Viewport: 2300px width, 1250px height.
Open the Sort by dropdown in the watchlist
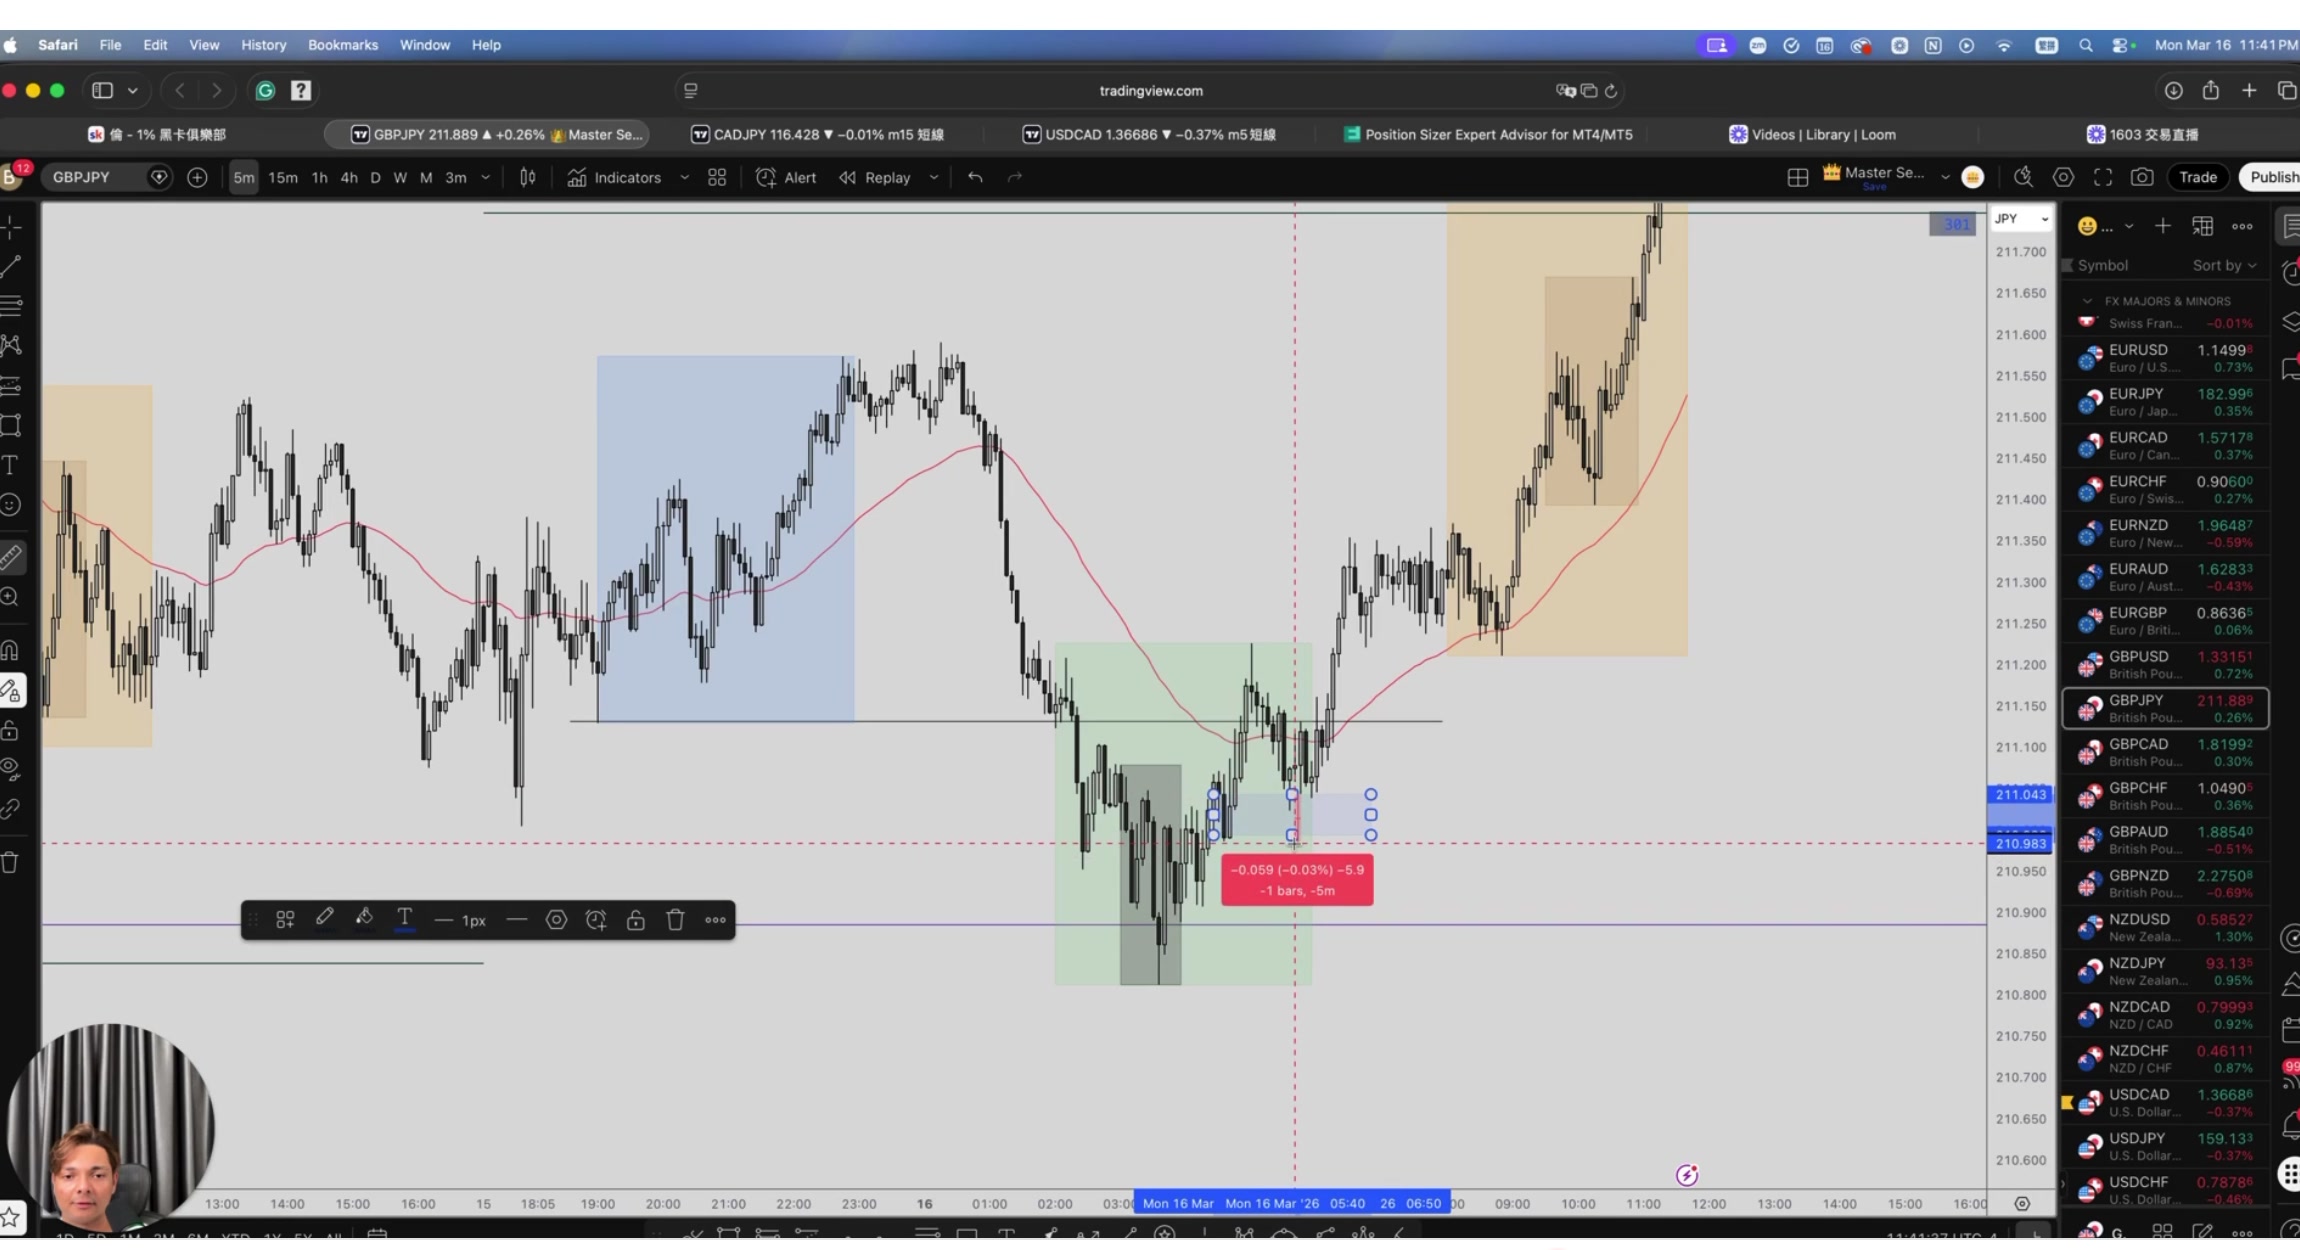2224,265
